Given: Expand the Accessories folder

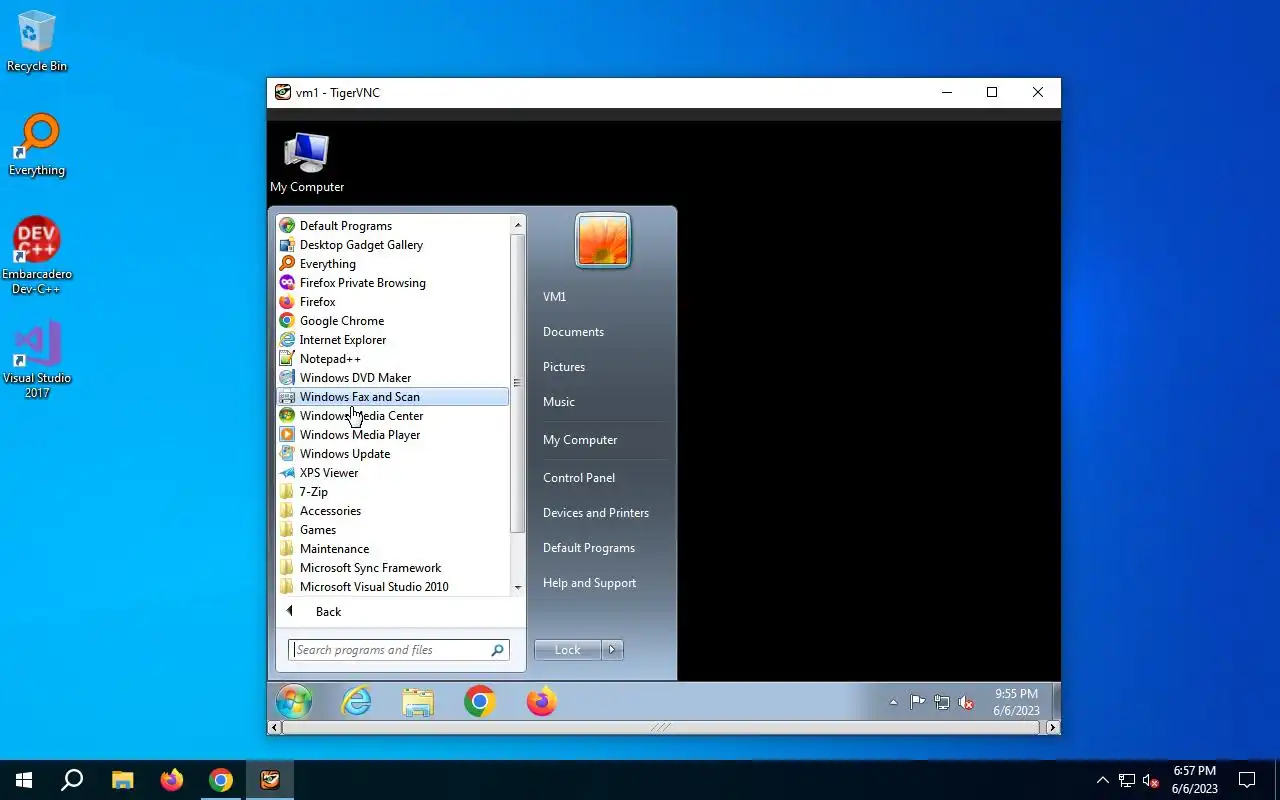Looking at the screenshot, I should pos(393,511).
